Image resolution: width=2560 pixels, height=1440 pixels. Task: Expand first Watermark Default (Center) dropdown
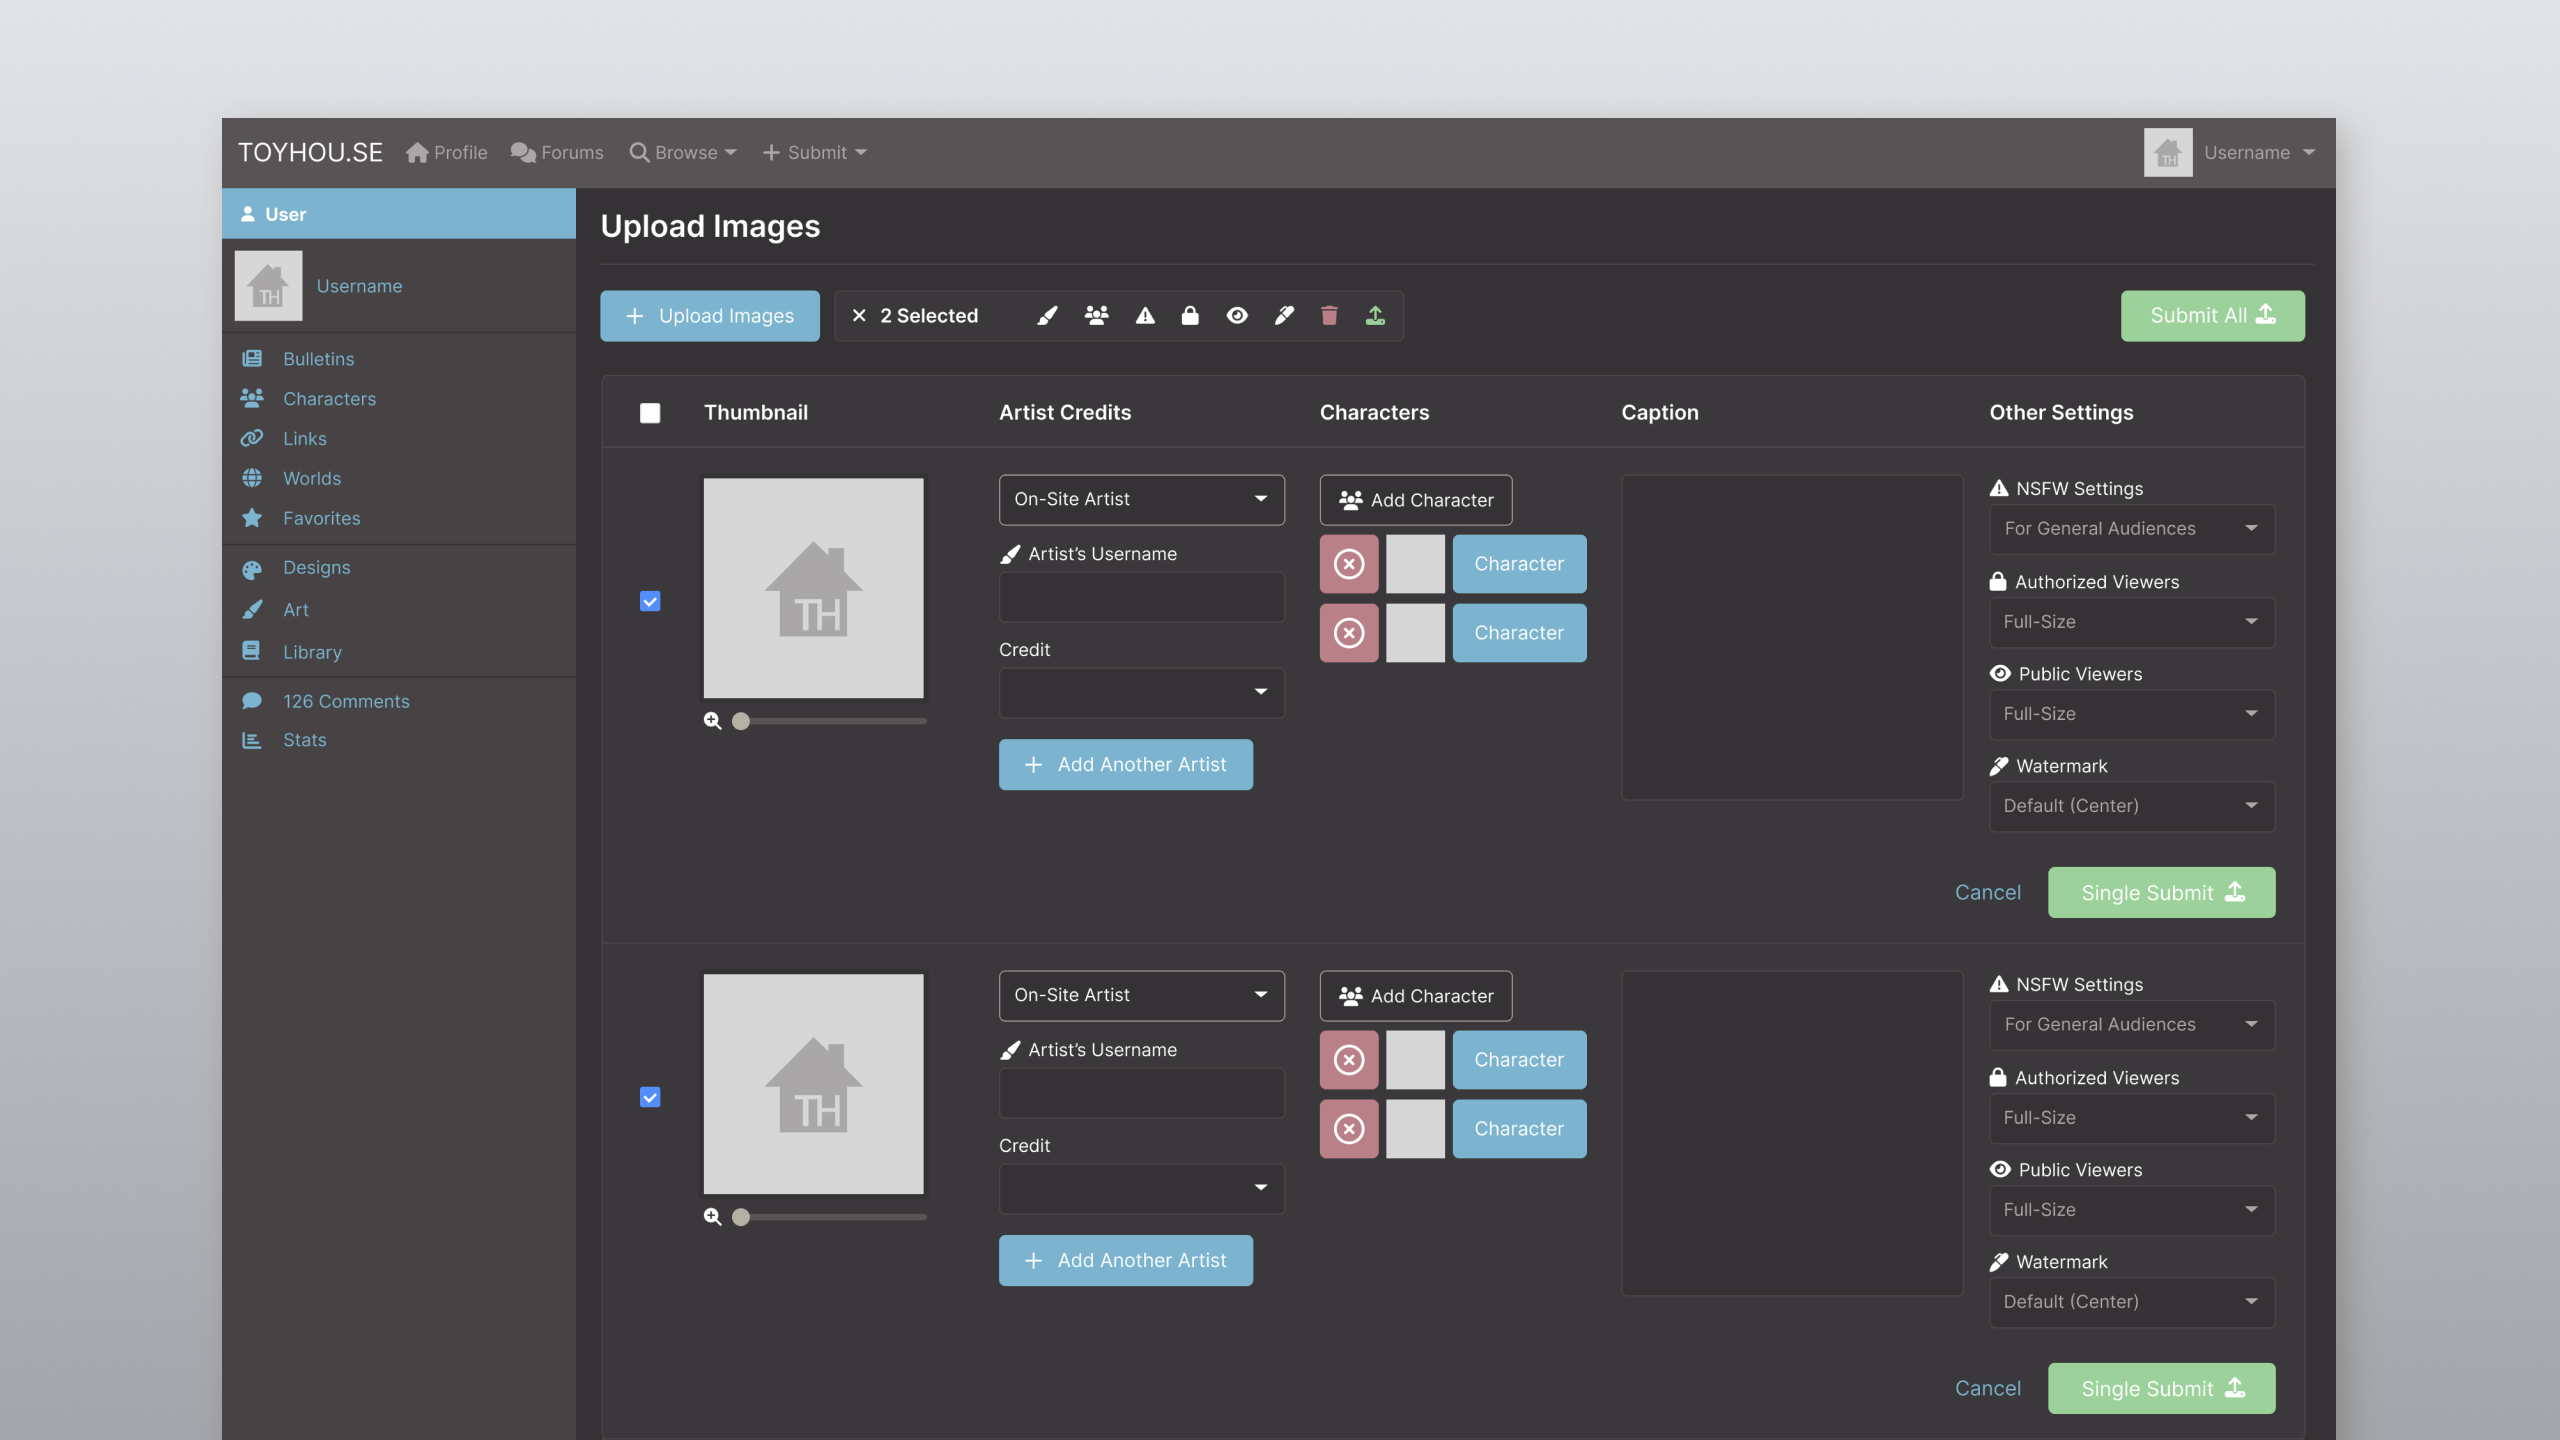click(2131, 806)
